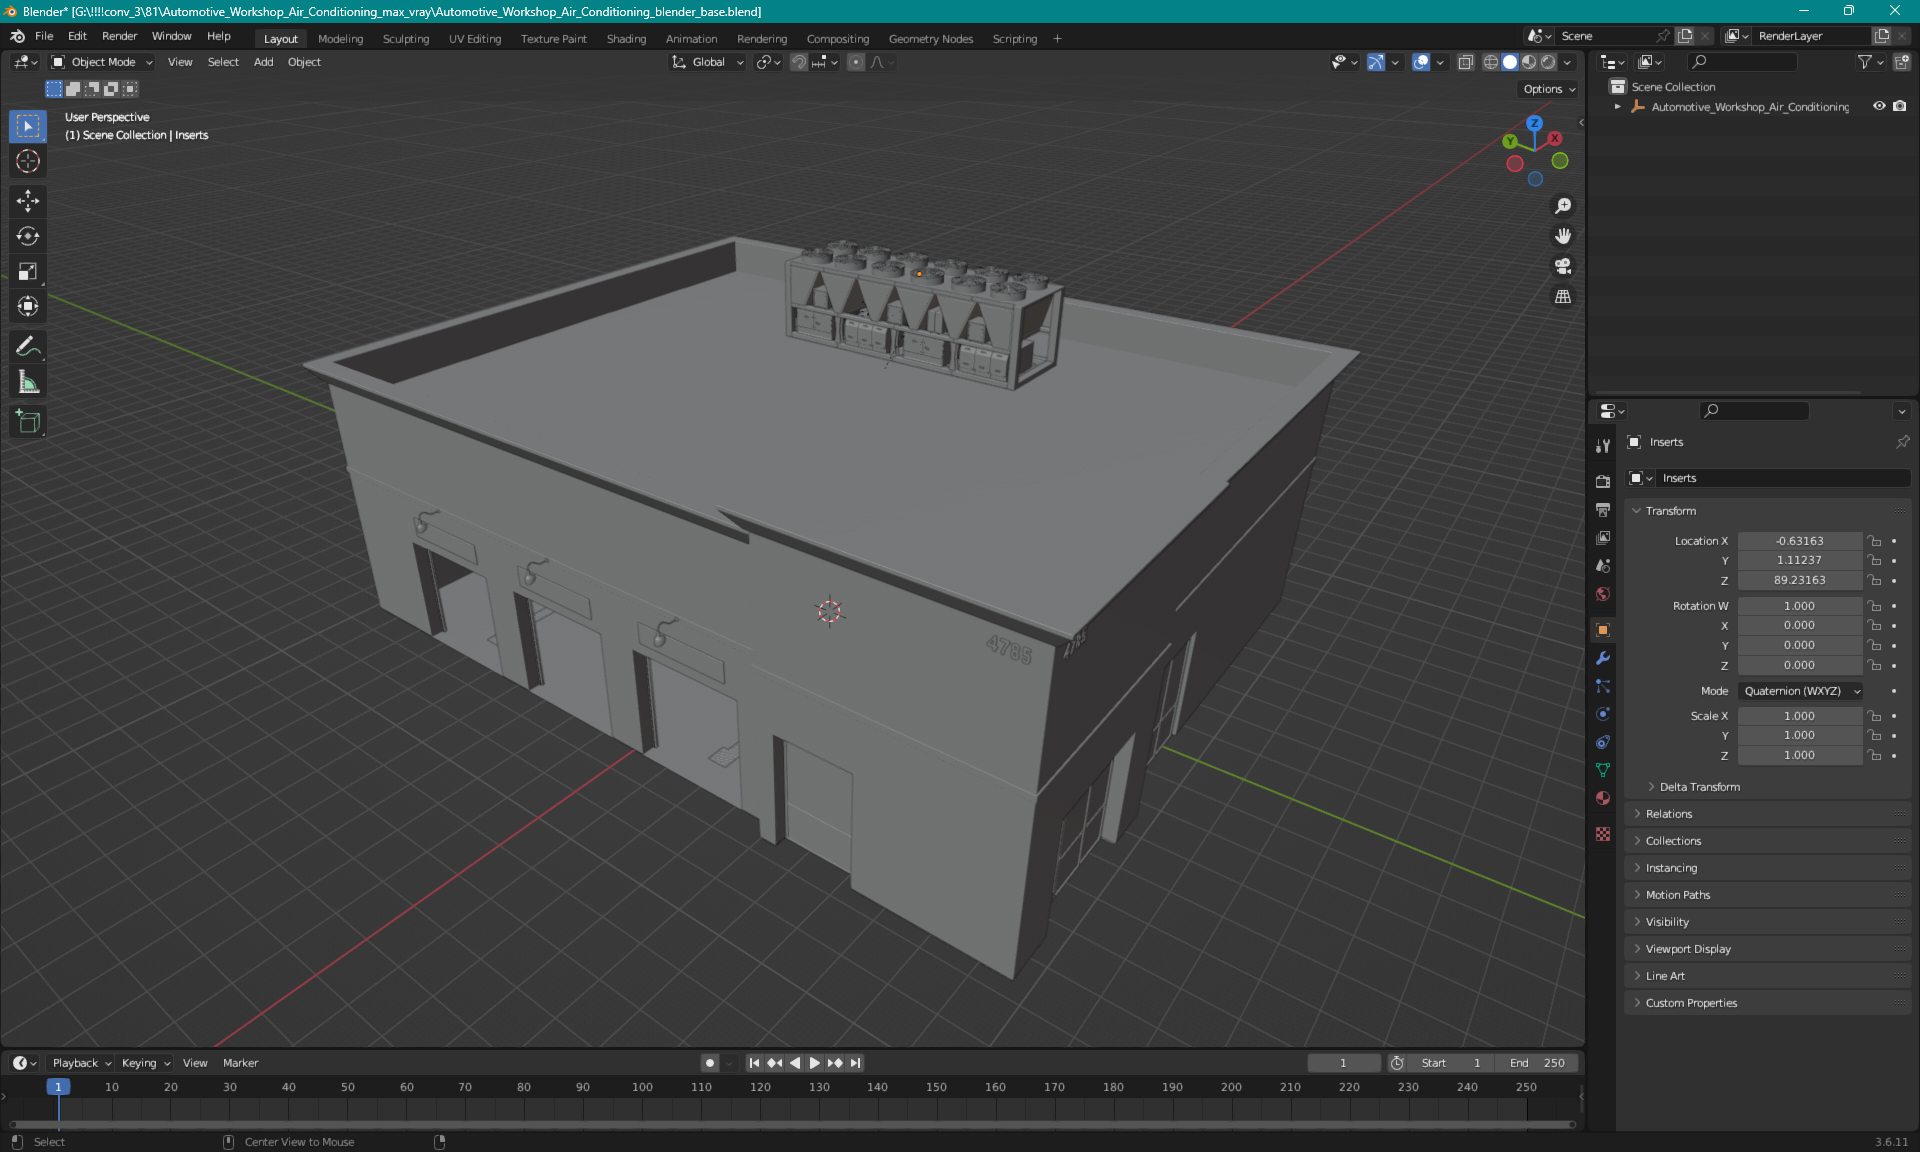Click frame 1 on the timeline
The image size is (1920, 1152).
click(x=58, y=1086)
